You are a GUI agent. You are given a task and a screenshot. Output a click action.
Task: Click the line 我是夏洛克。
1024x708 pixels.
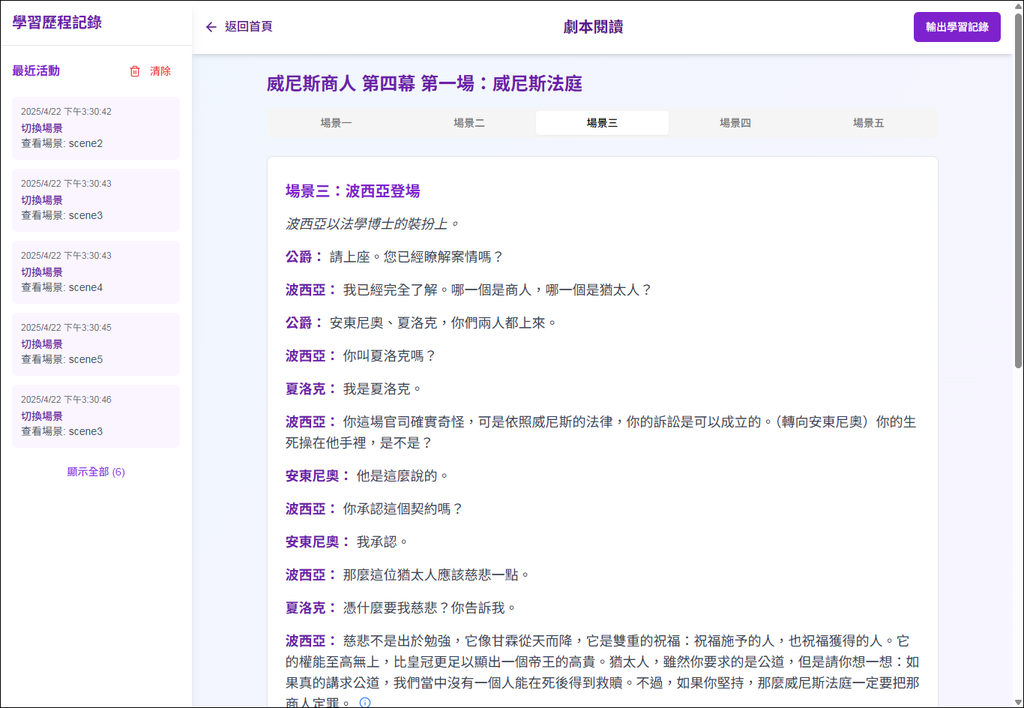383,389
